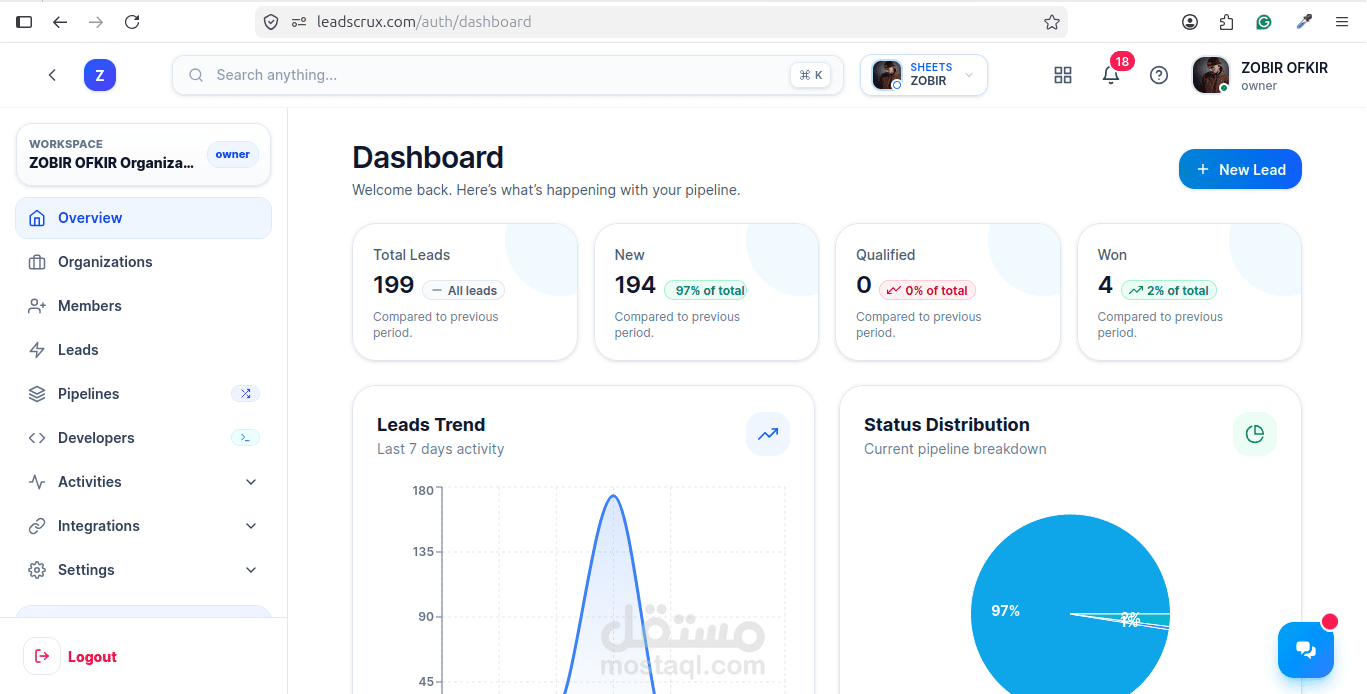Click the 0% of total badge

[927, 290]
